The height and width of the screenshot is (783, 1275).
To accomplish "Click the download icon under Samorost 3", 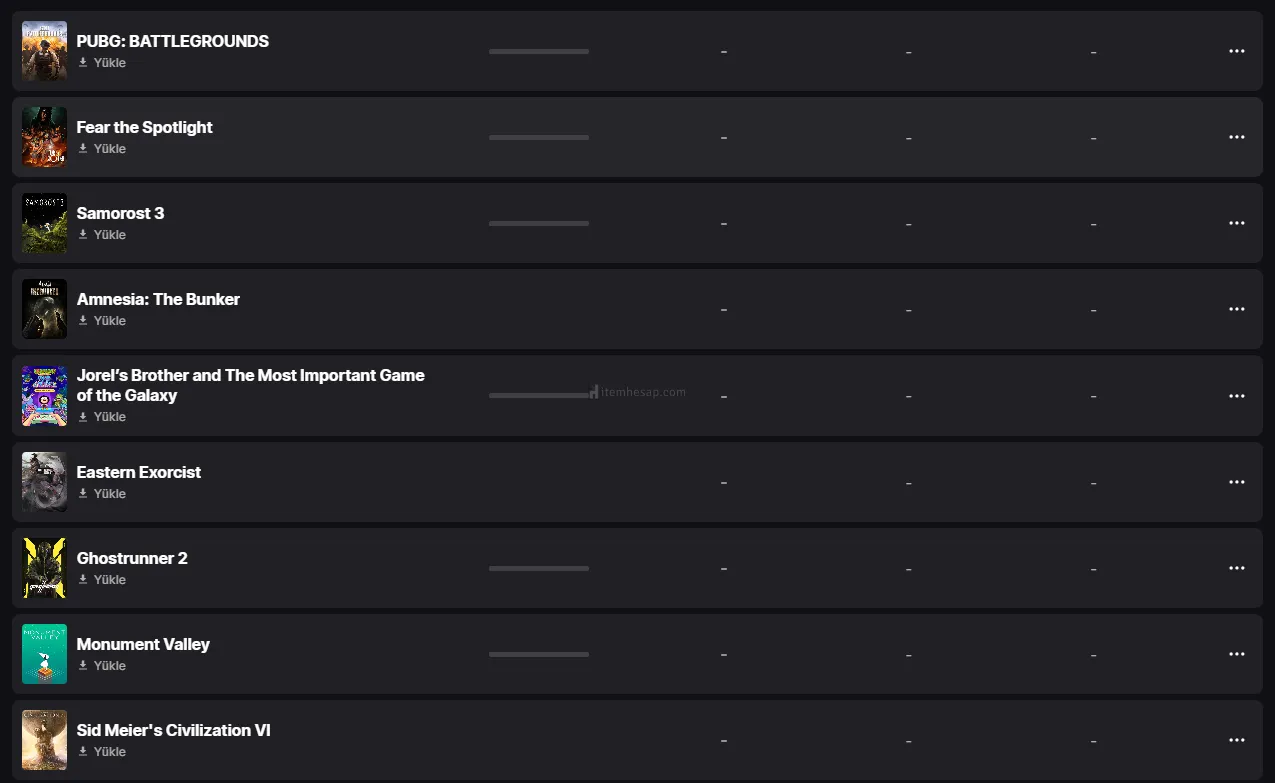I will 83,235.
